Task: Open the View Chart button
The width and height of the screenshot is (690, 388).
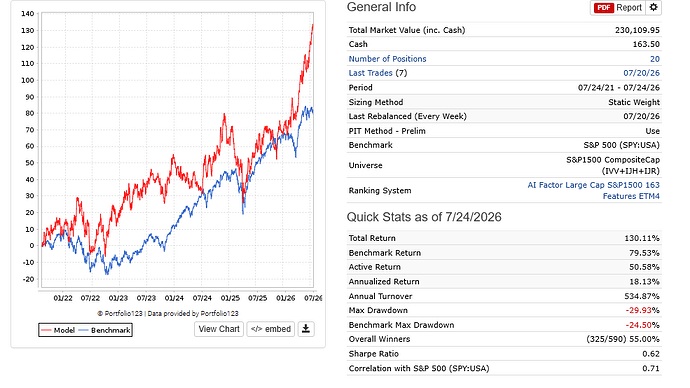Action: click(219, 329)
